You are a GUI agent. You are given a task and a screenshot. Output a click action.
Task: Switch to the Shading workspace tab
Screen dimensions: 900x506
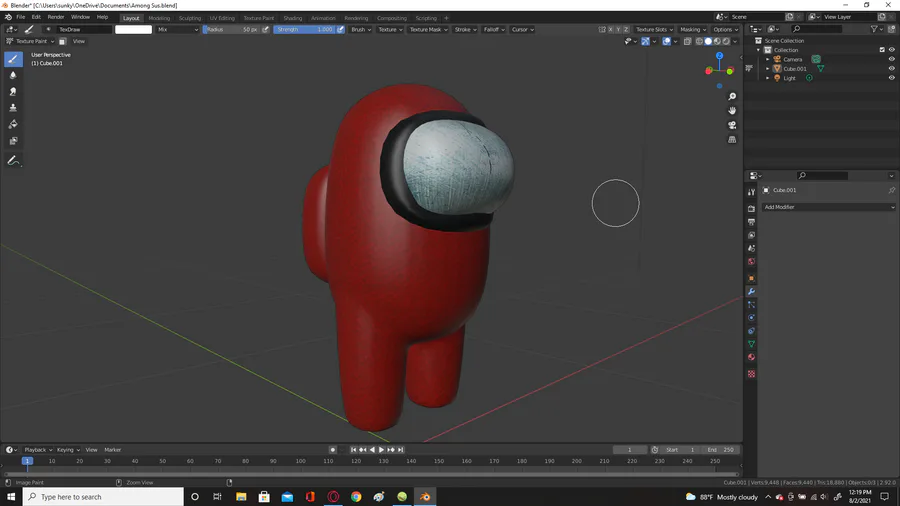pyautogui.click(x=293, y=18)
